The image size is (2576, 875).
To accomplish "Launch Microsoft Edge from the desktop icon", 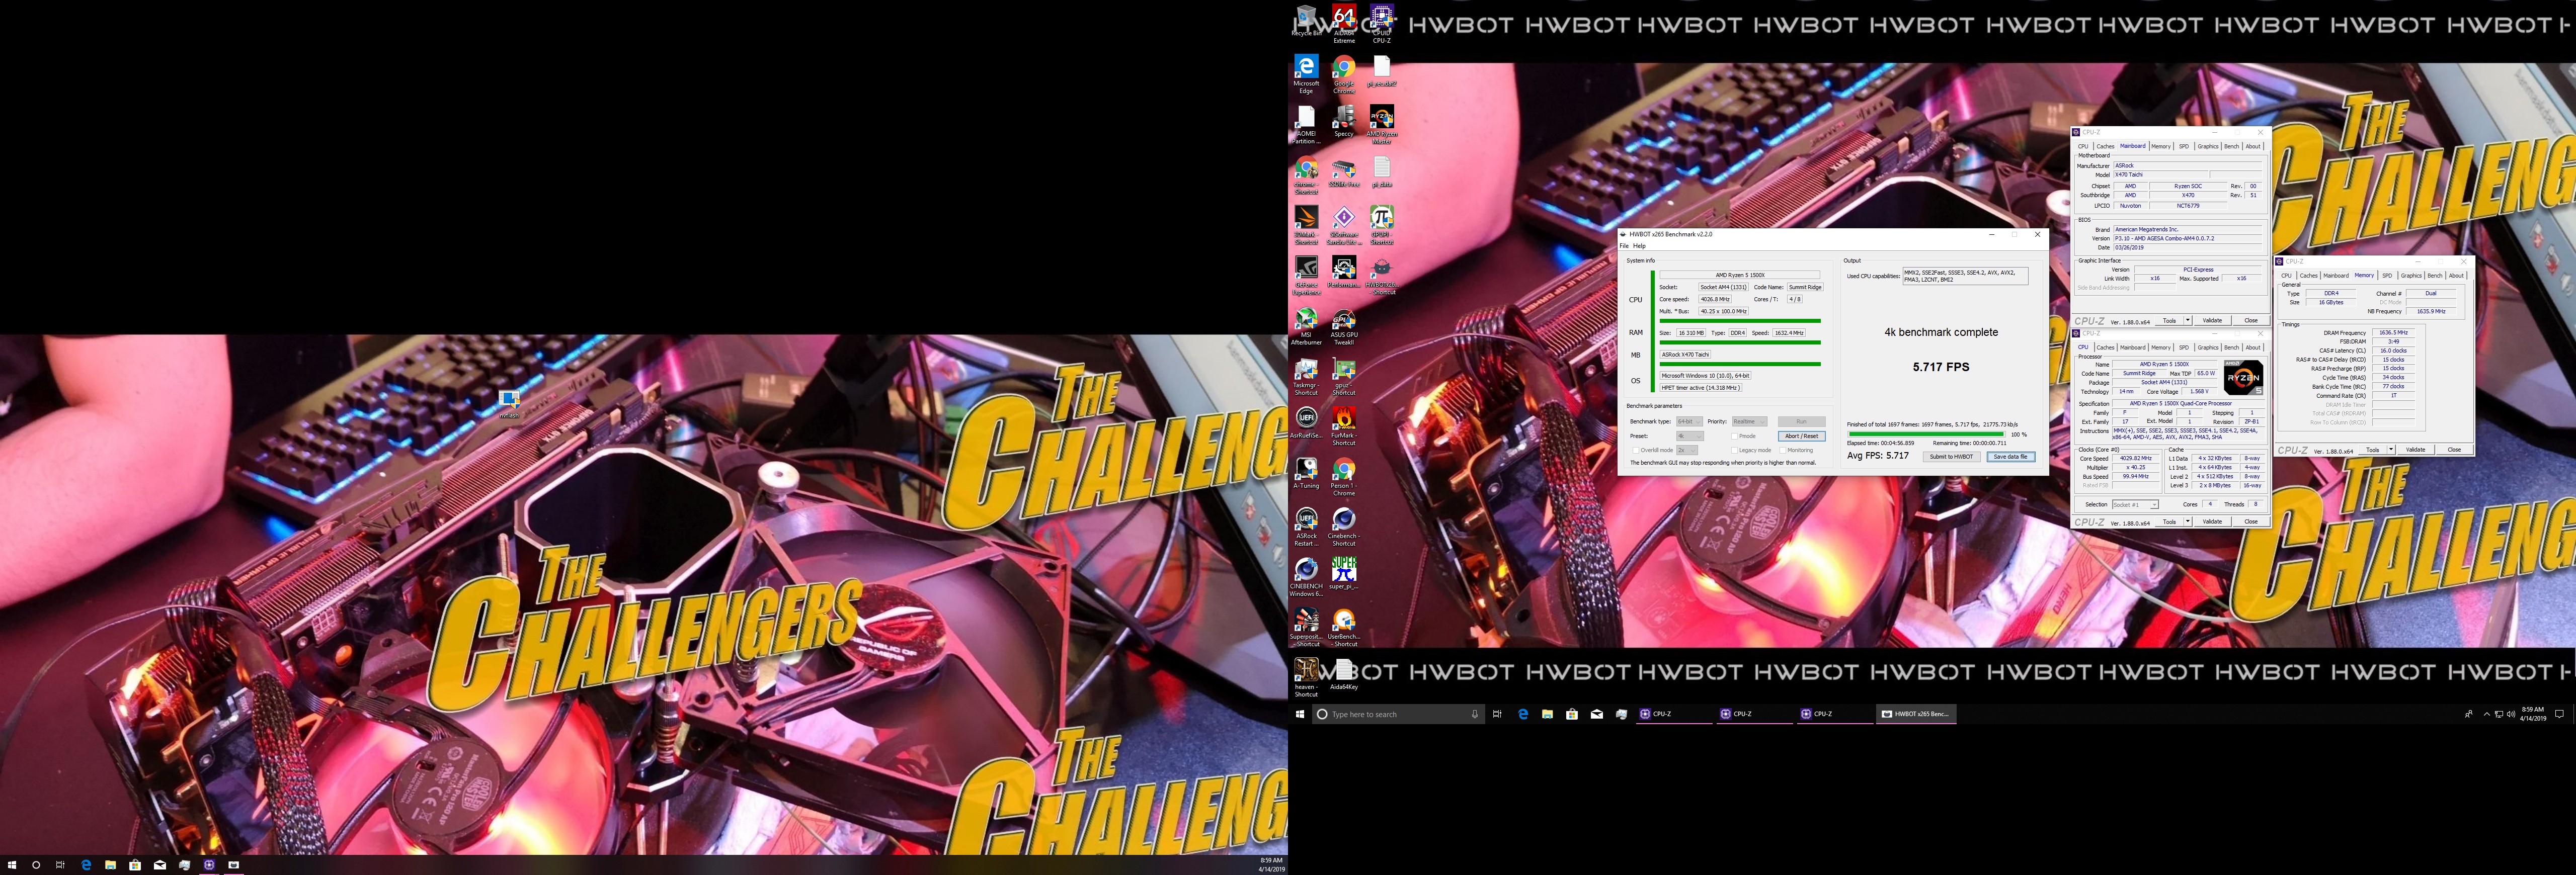I will [x=1306, y=74].
